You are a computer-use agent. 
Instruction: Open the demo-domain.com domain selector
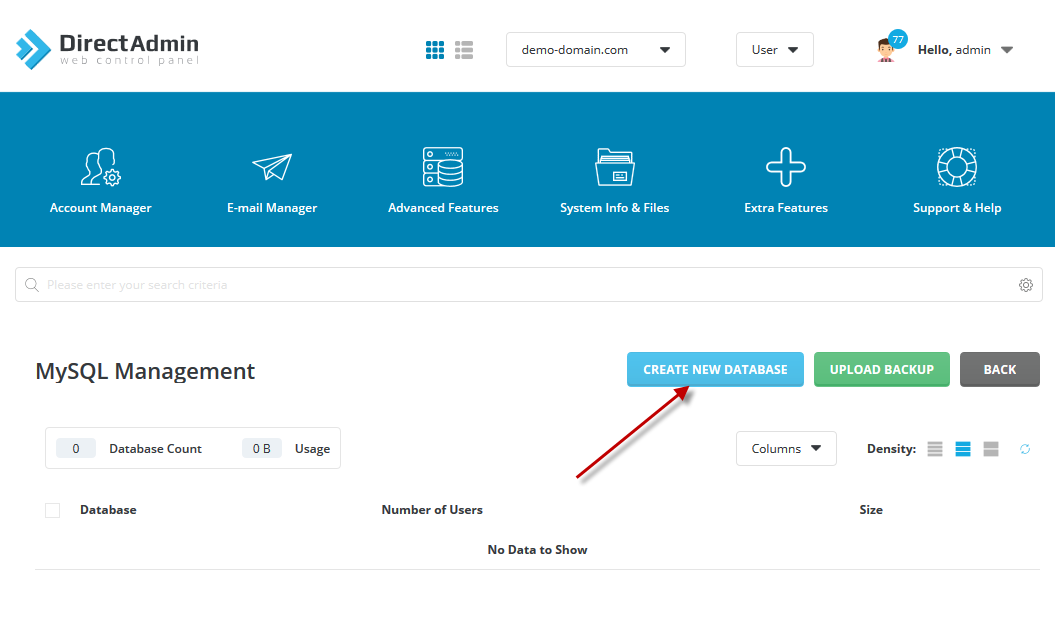[x=595, y=50]
